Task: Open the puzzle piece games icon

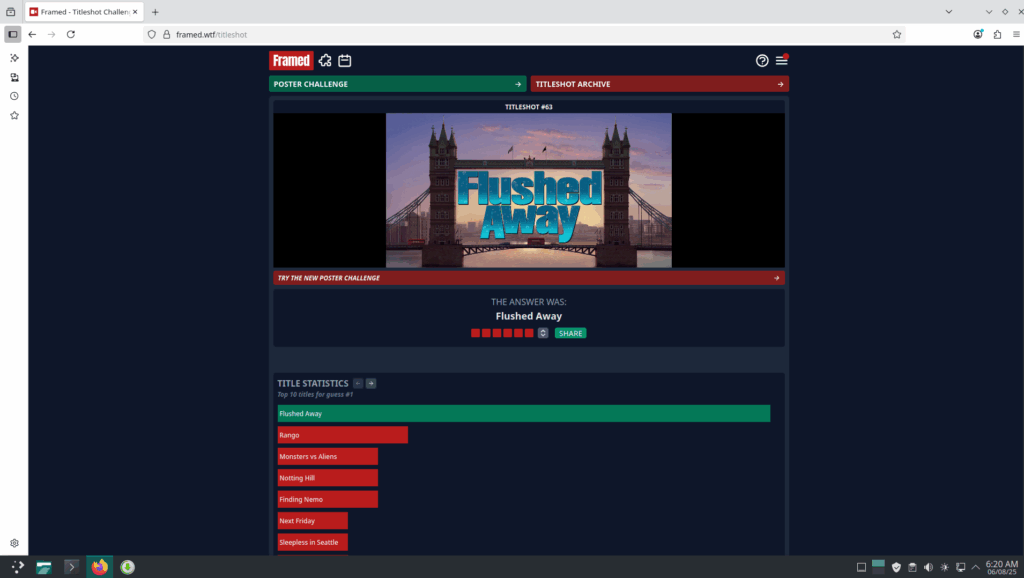Action: [325, 60]
